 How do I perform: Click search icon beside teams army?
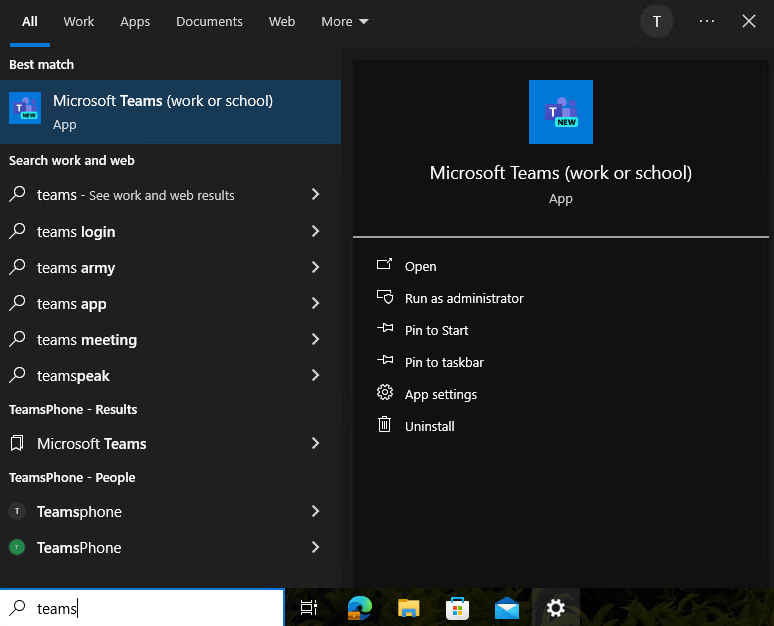tap(17, 267)
